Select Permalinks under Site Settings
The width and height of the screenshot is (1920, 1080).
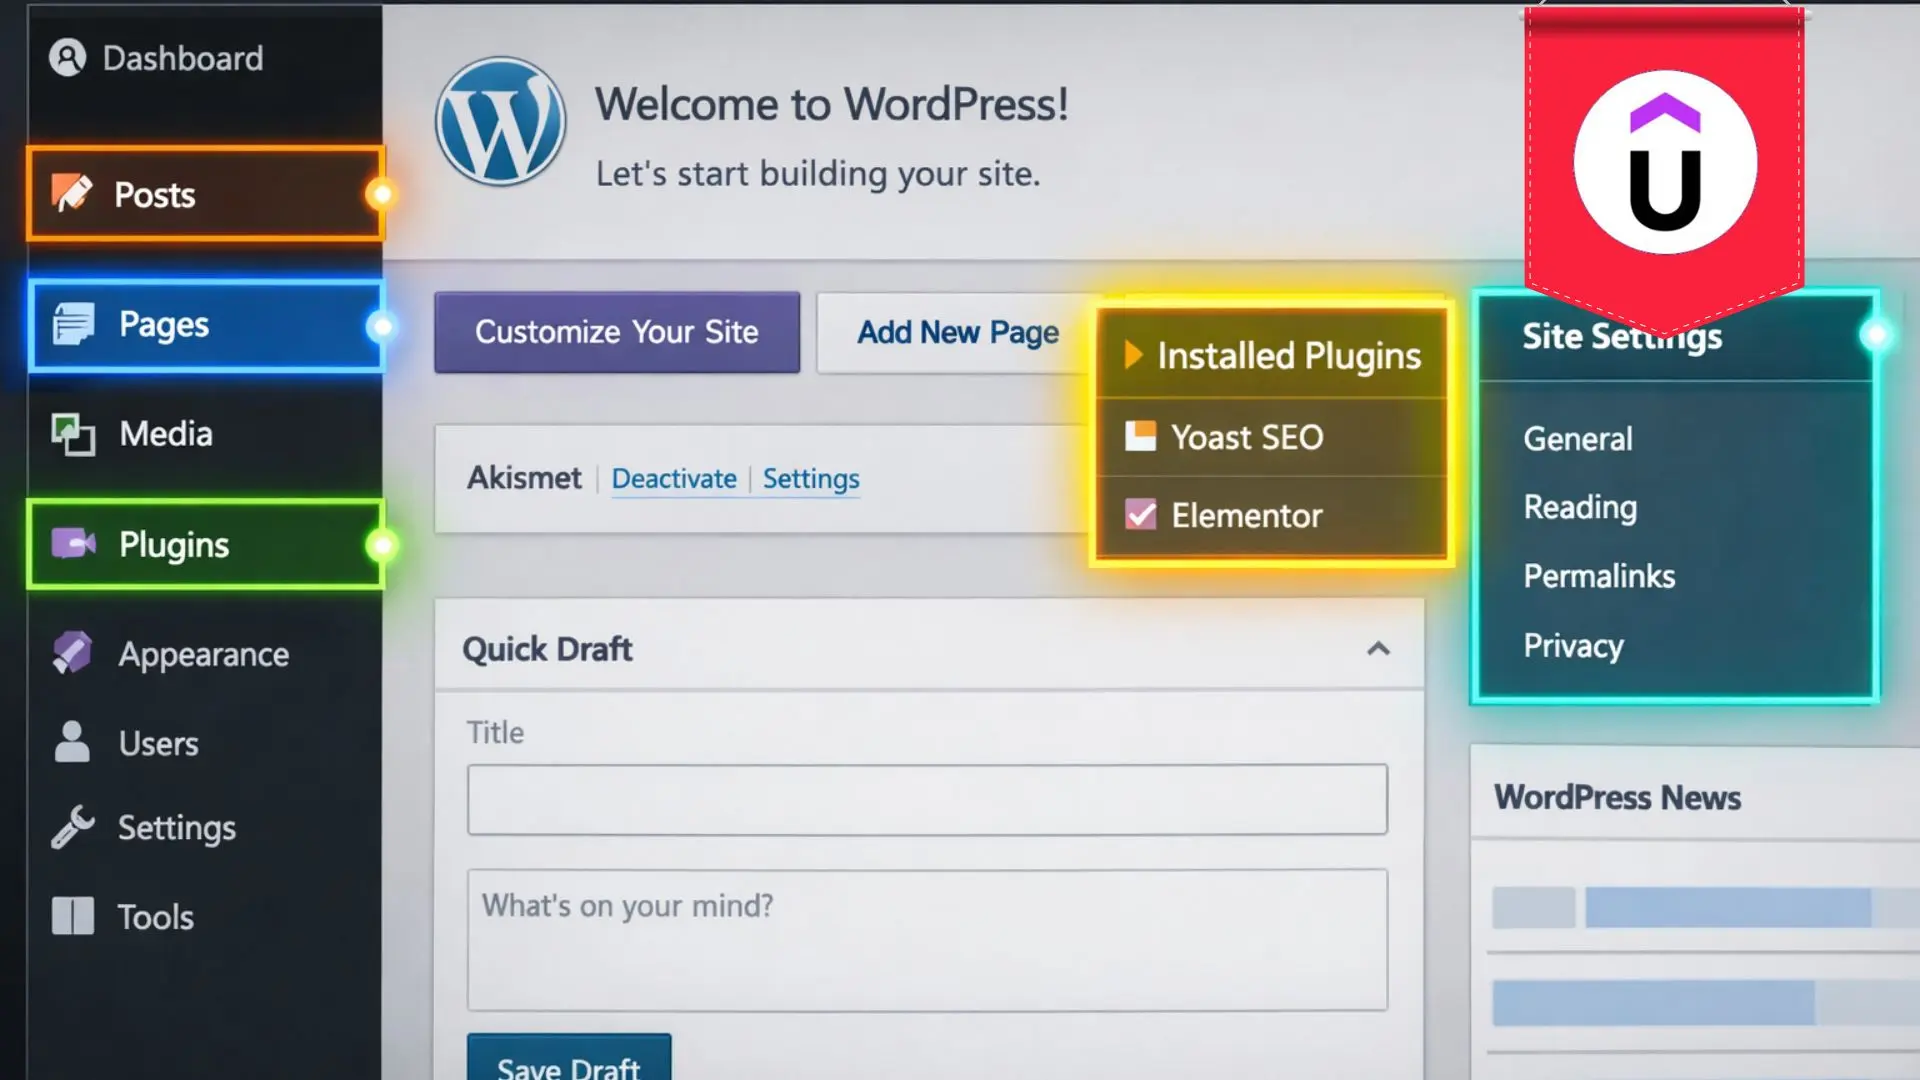1598,576
